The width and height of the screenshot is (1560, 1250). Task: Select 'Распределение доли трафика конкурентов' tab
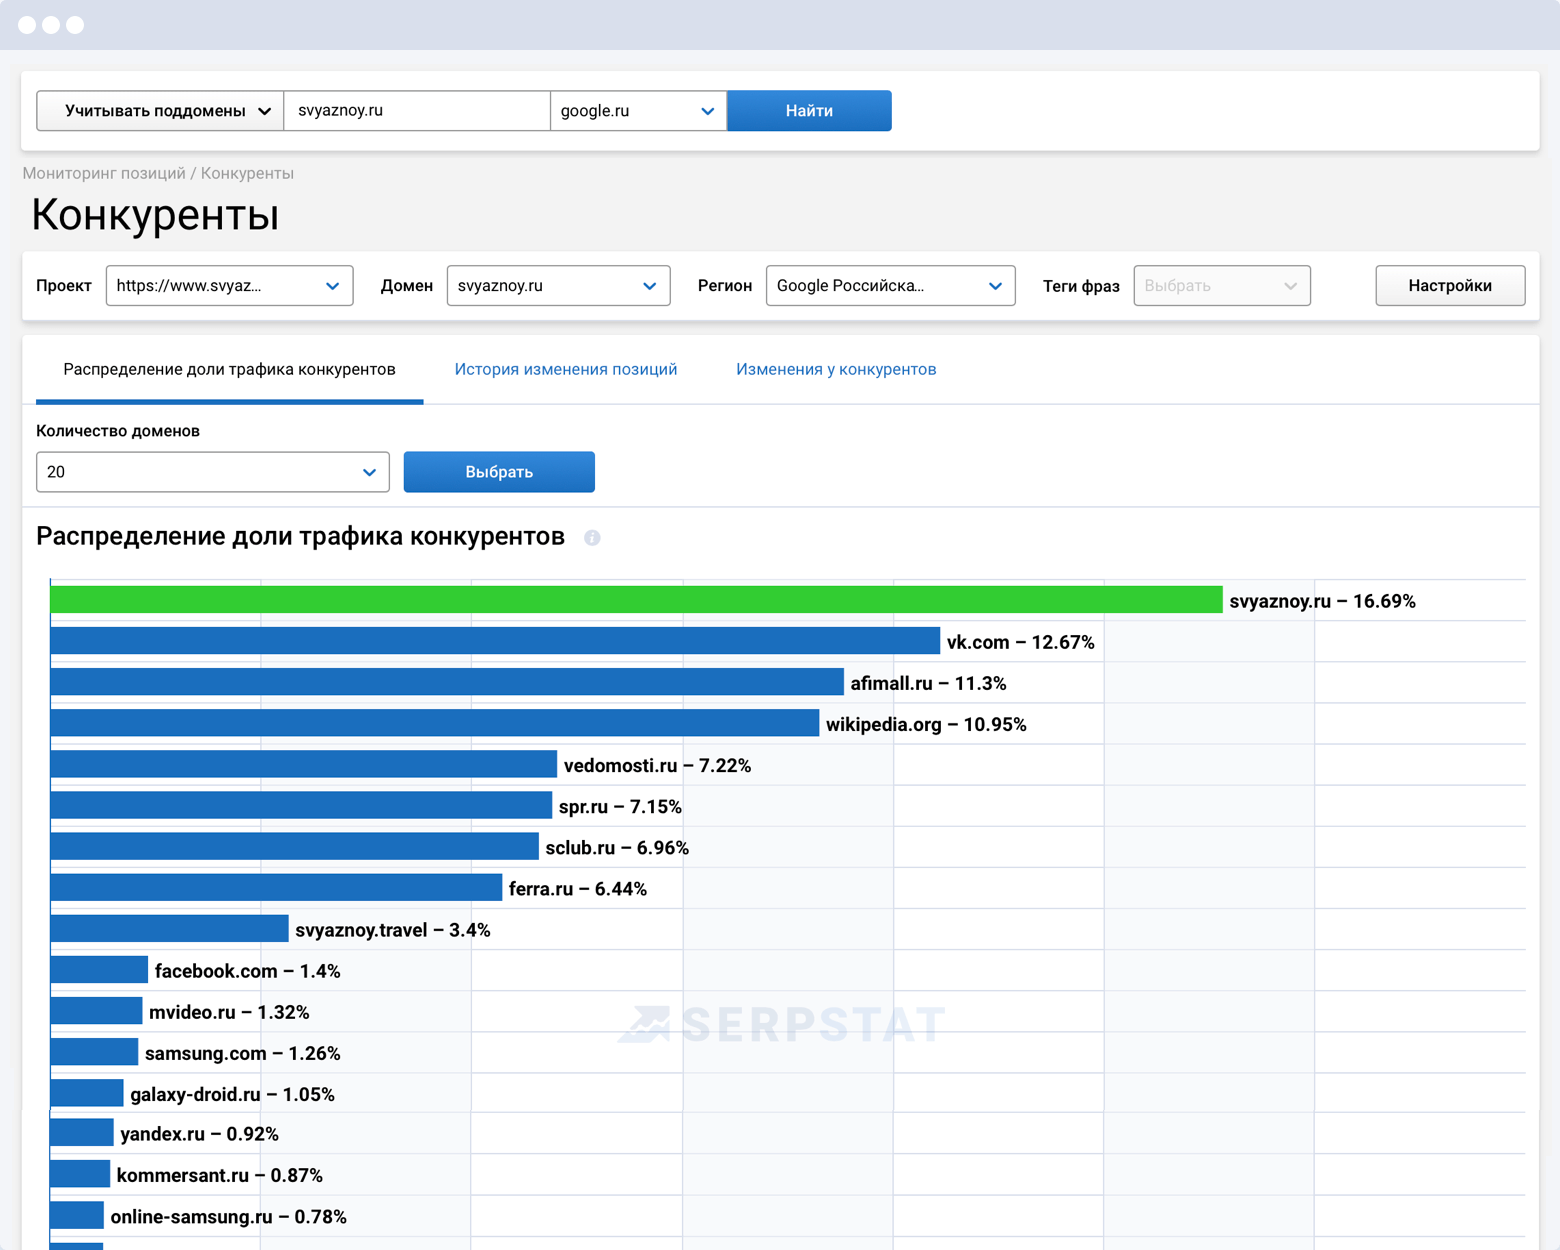click(x=229, y=370)
